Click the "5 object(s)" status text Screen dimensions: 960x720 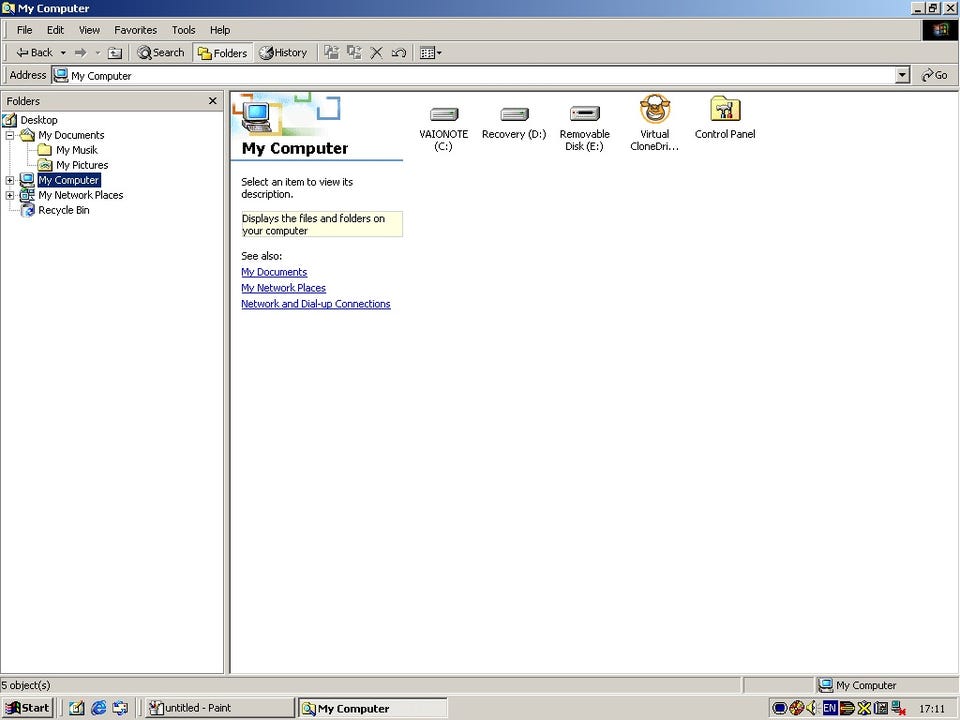point(26,685)
